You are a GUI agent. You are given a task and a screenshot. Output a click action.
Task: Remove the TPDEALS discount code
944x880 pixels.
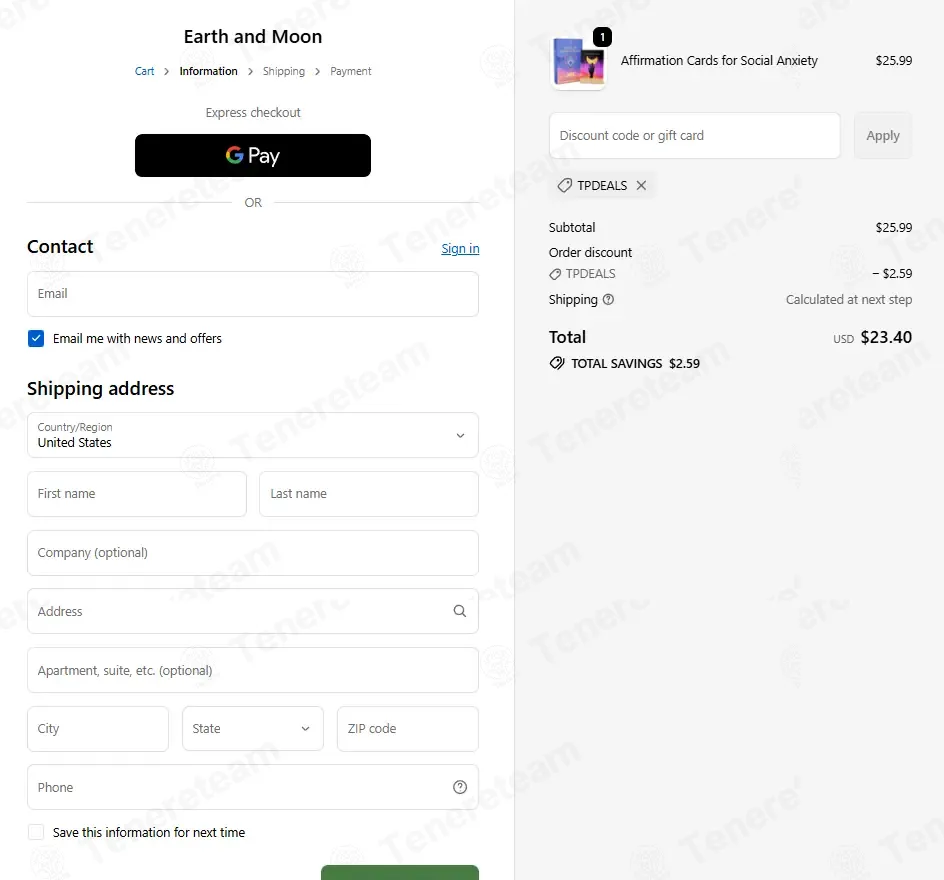(x=641, y=185)
